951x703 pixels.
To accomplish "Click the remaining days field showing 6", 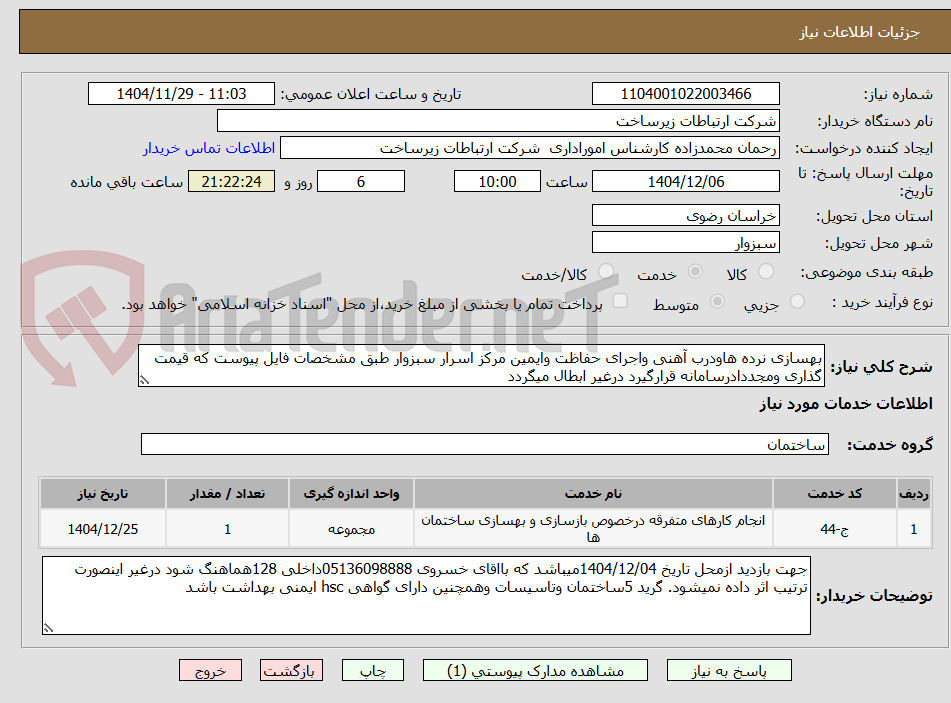I will [361, 181].
